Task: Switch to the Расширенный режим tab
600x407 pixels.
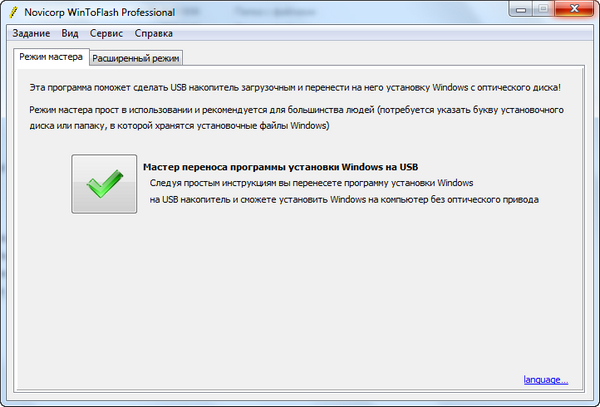Action: [x=136, y=58]
